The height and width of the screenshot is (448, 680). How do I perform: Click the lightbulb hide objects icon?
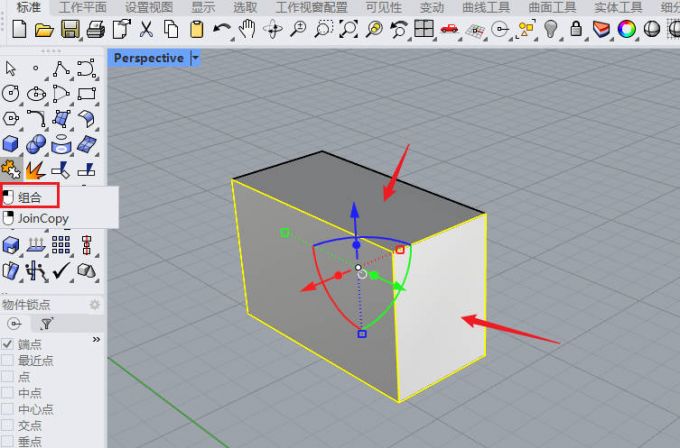click(550, 29)
